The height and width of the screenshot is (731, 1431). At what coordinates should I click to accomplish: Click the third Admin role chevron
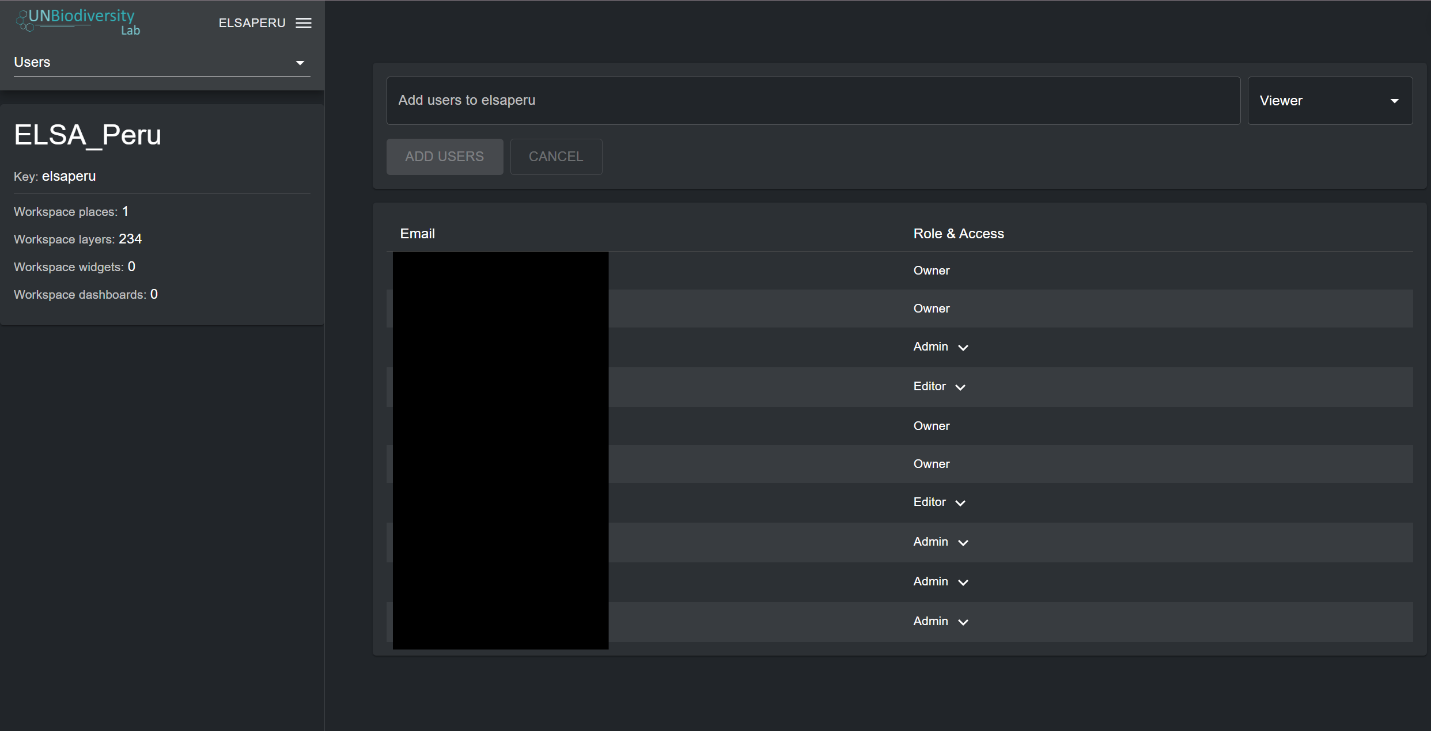click(963, 582)
